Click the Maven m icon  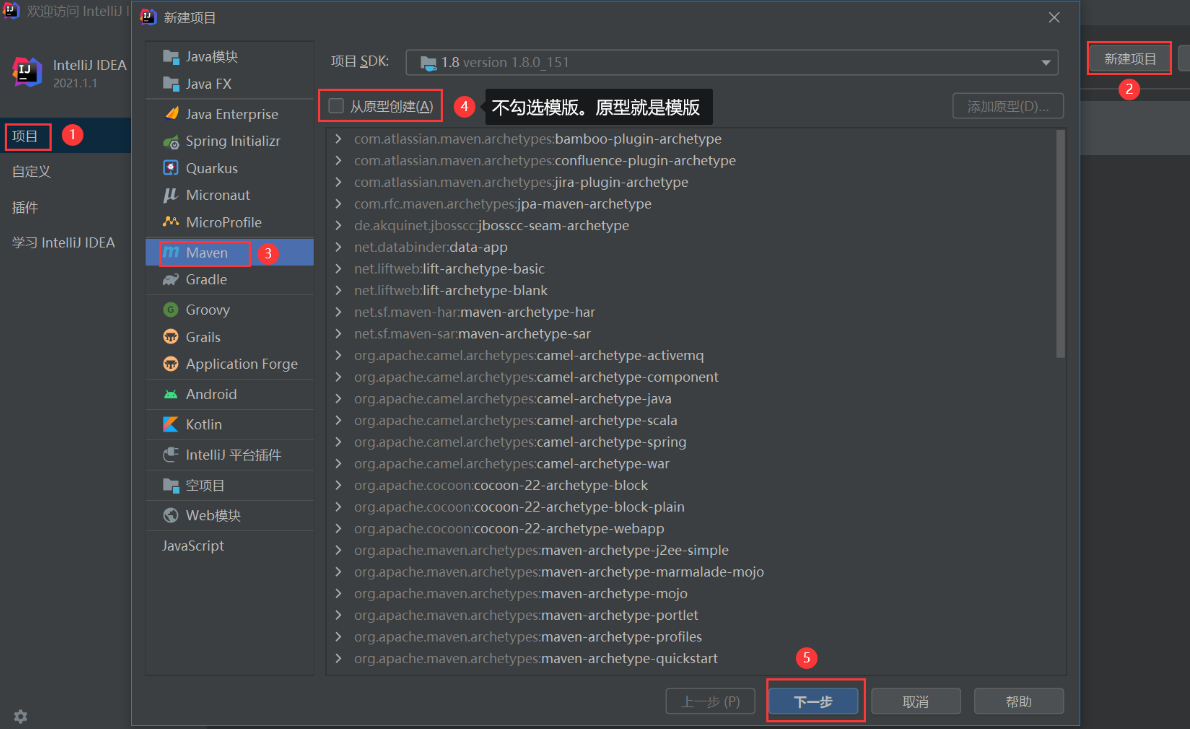171,253
